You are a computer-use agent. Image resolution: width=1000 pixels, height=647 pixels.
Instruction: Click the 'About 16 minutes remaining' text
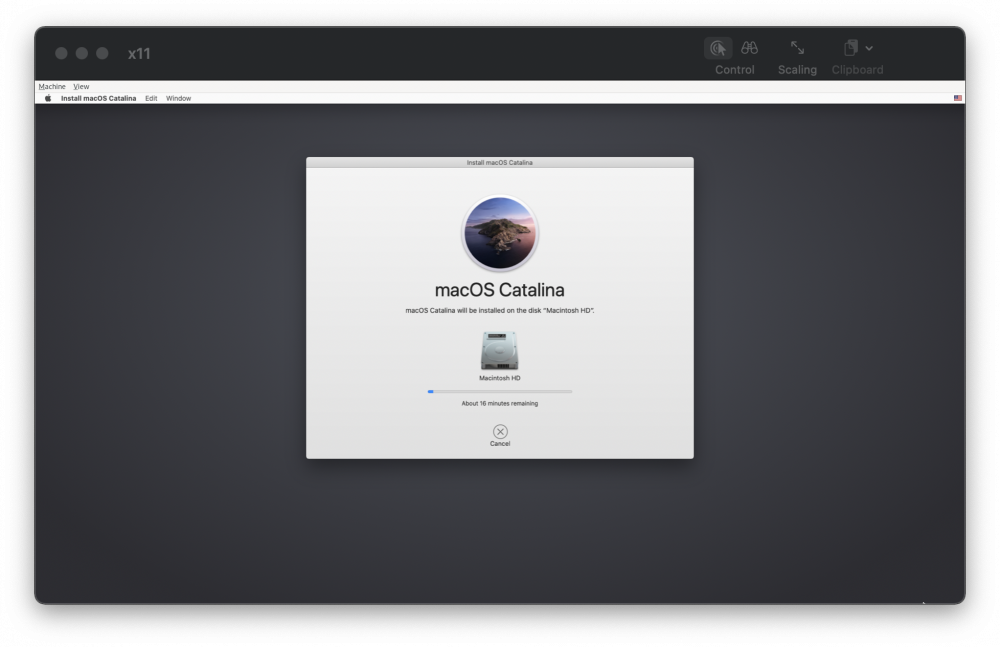[x=499, y=403]
